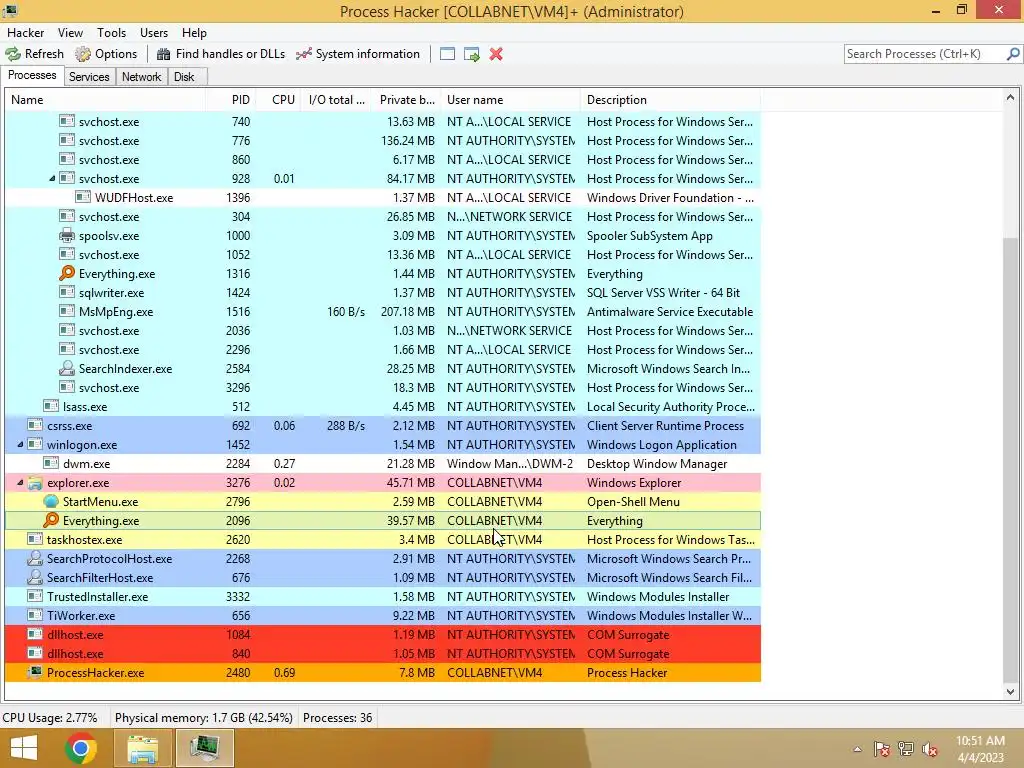Click the lsass.exe process icon
The image size is (1024, 768).
tap(51, 407)
